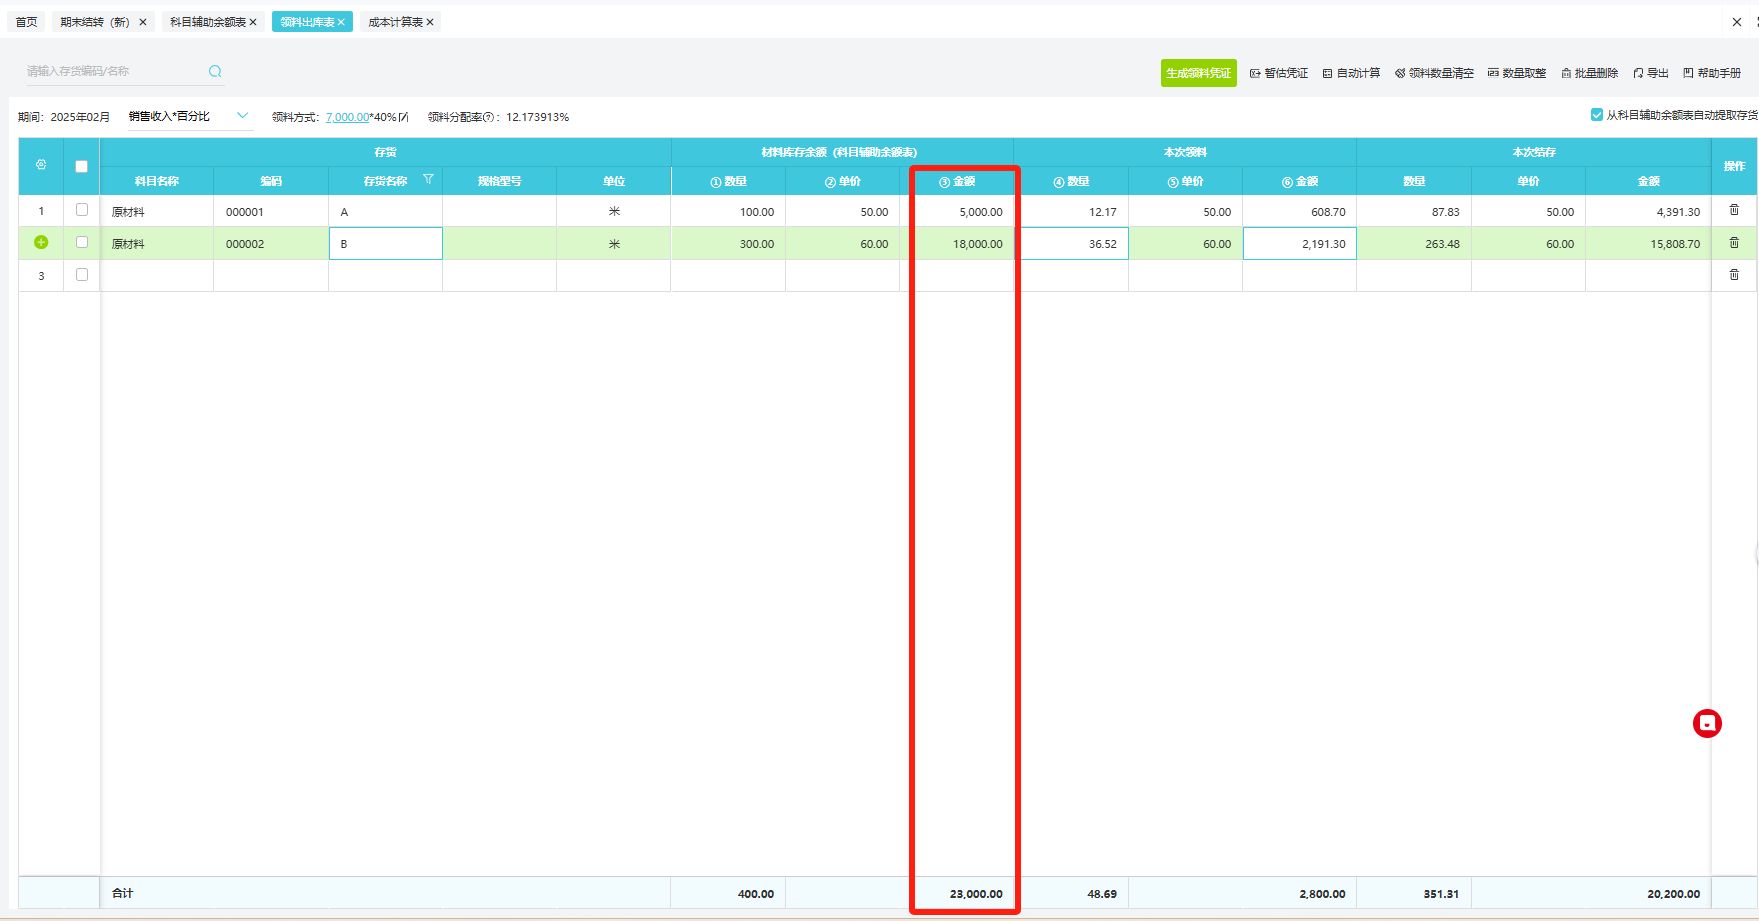Switch to the 成本计算表 tab
The image size is (1759, 921).
click(395, 22)
